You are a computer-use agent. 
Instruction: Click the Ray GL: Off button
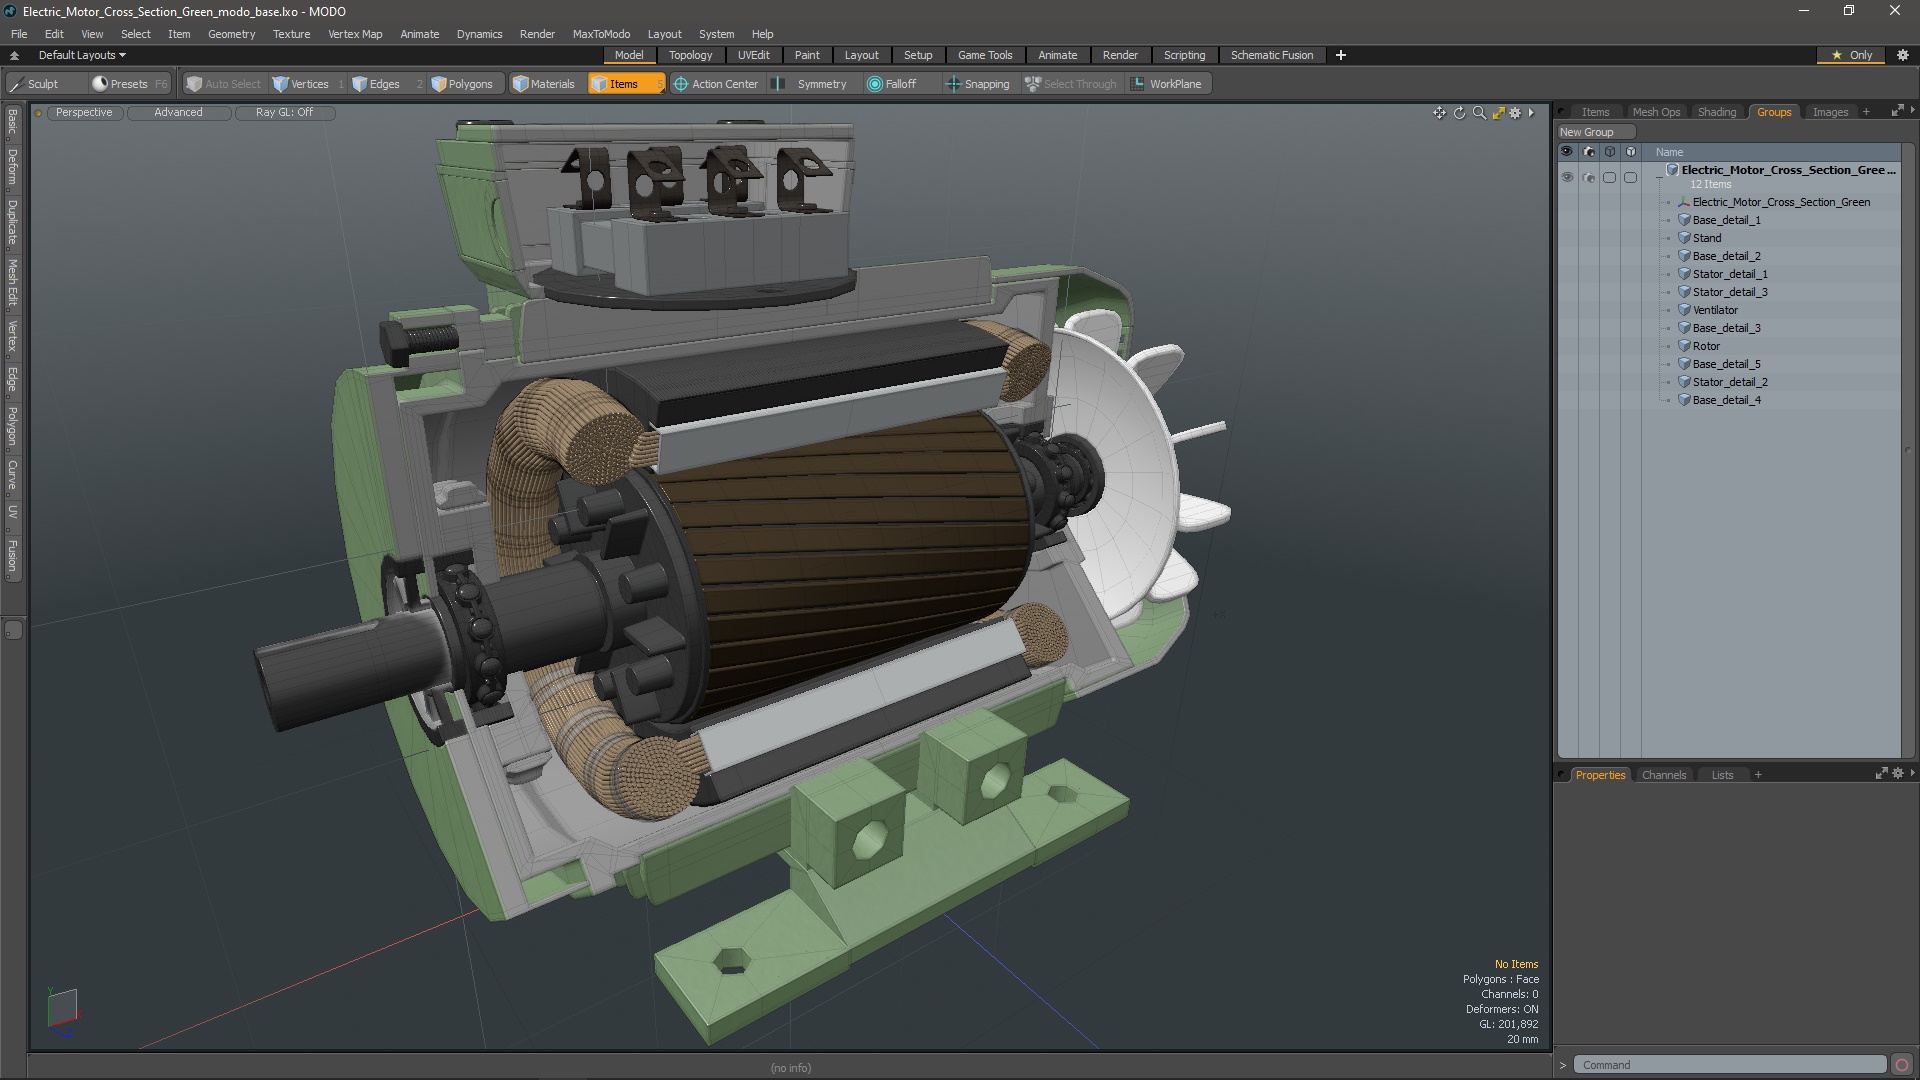(x=284, y=112)
